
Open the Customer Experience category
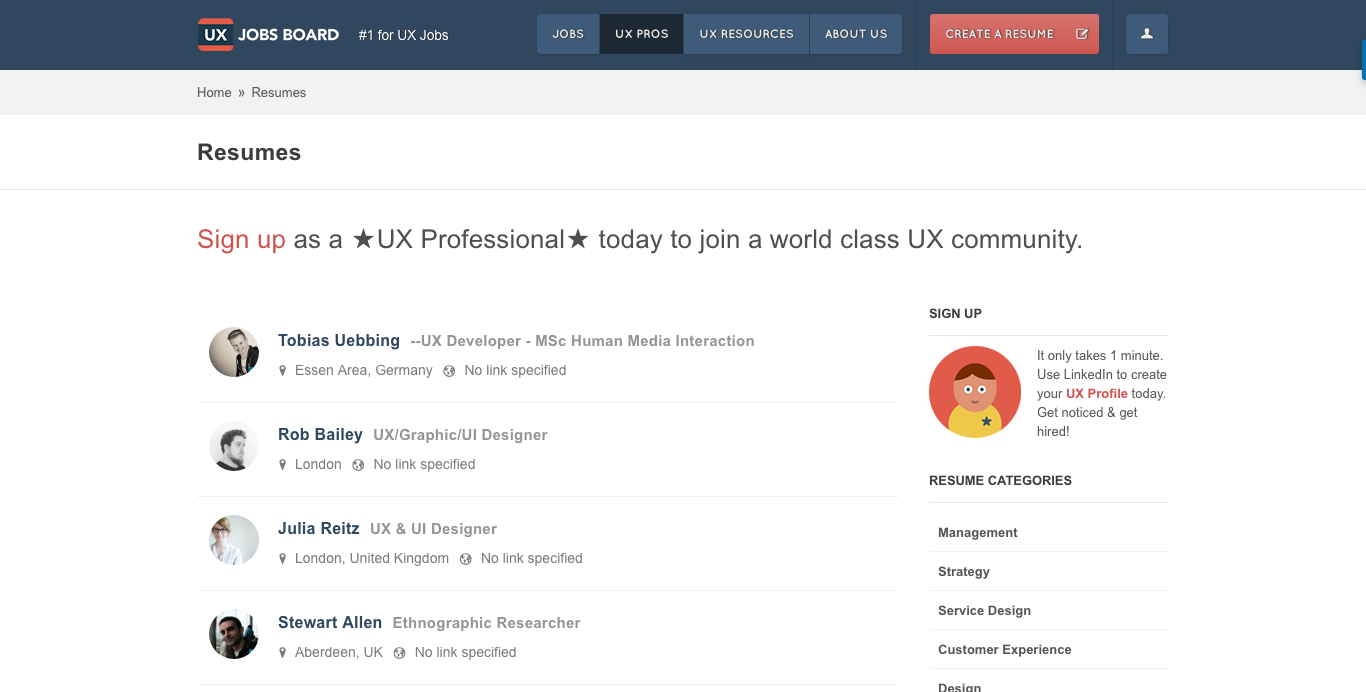coord(1004,649)
